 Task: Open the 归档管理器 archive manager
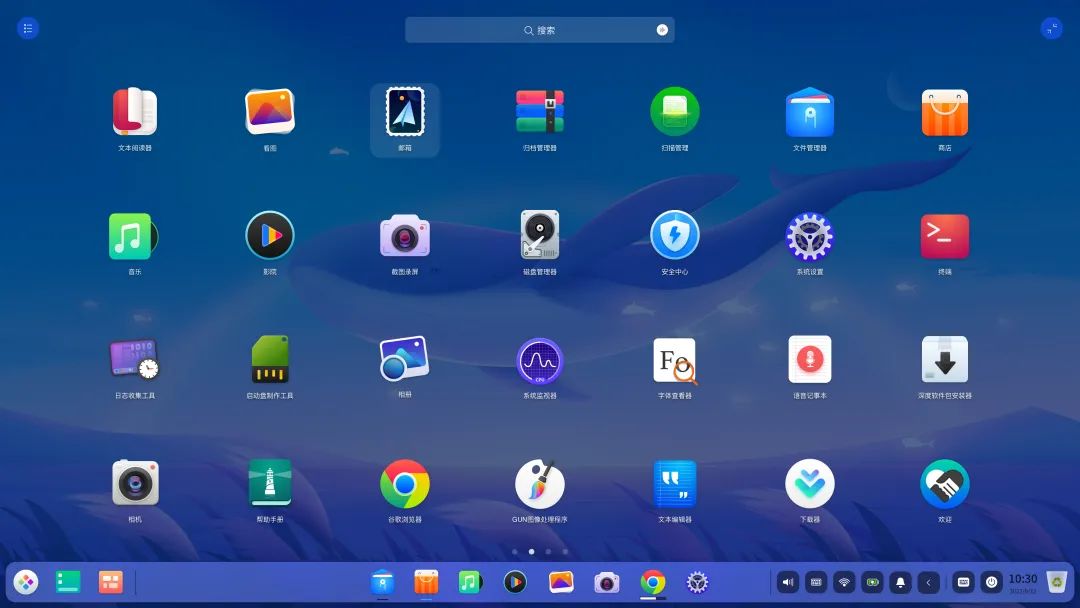pos(540,112)
